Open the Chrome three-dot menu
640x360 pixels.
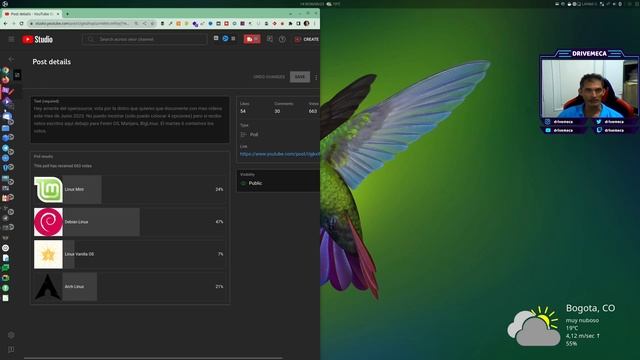pos(315,24)
